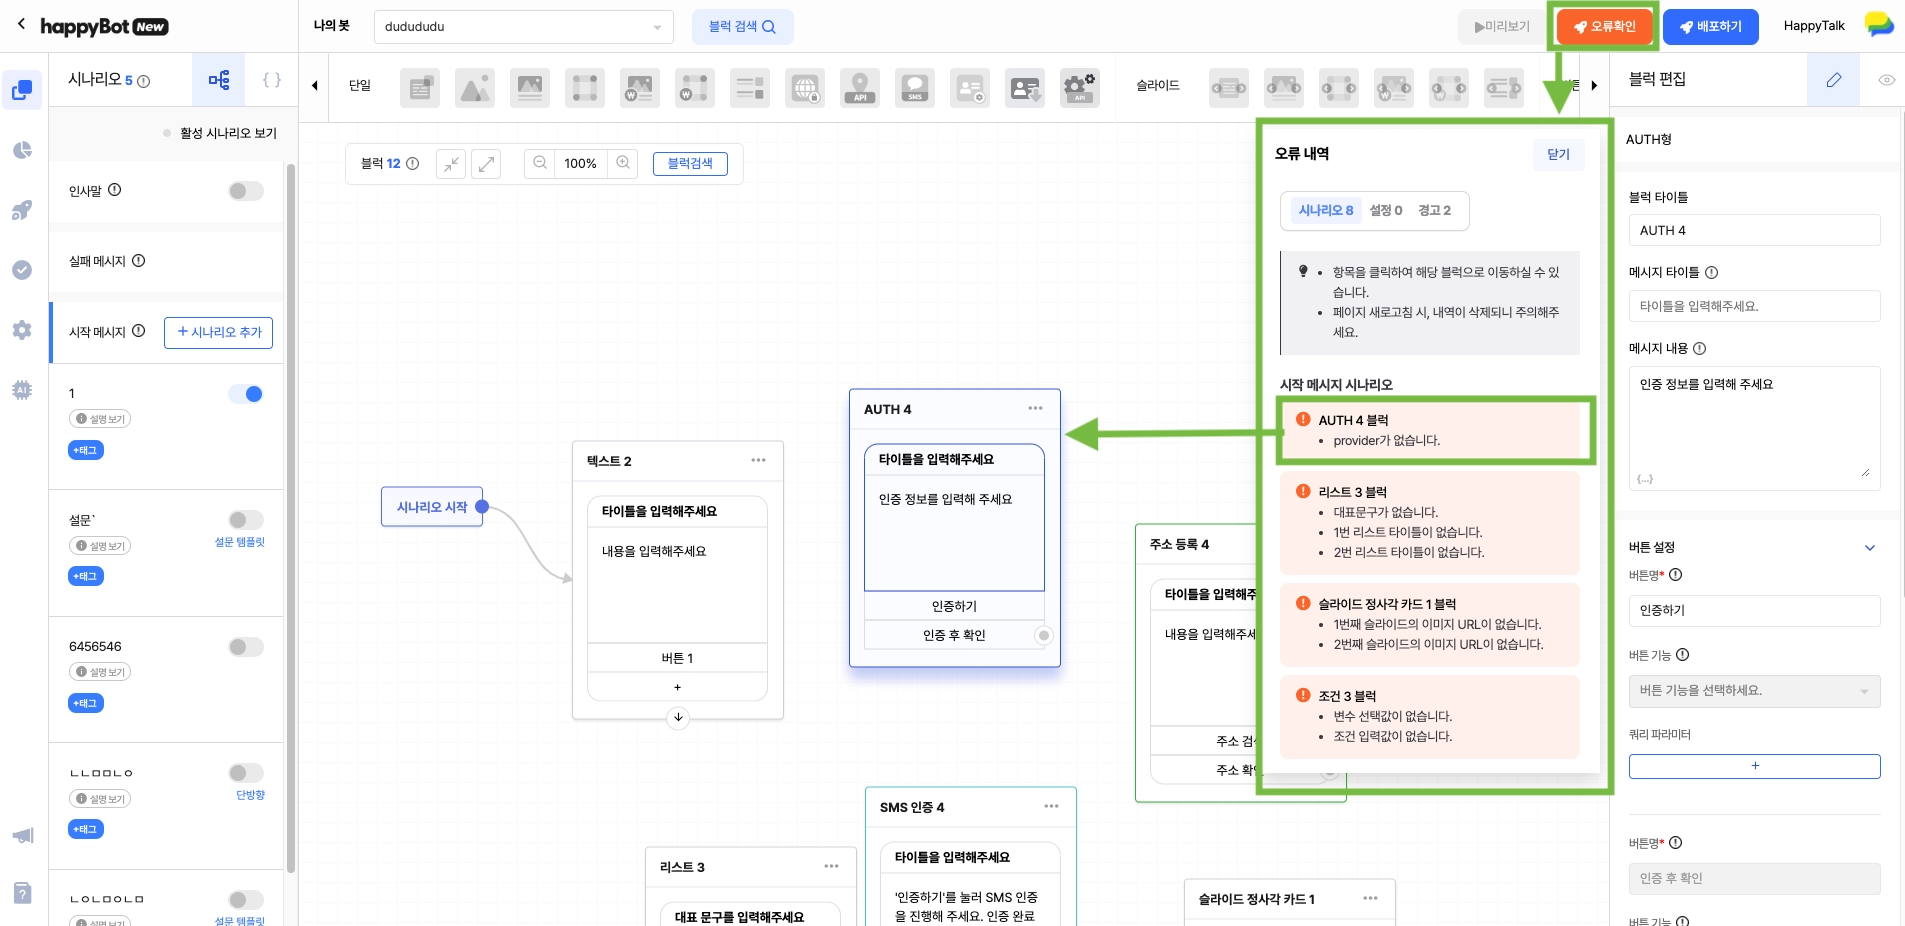Go to the 조건 3 블럭 error item
Viewport: 1905px width, 926px height.
click(1430, 716)
